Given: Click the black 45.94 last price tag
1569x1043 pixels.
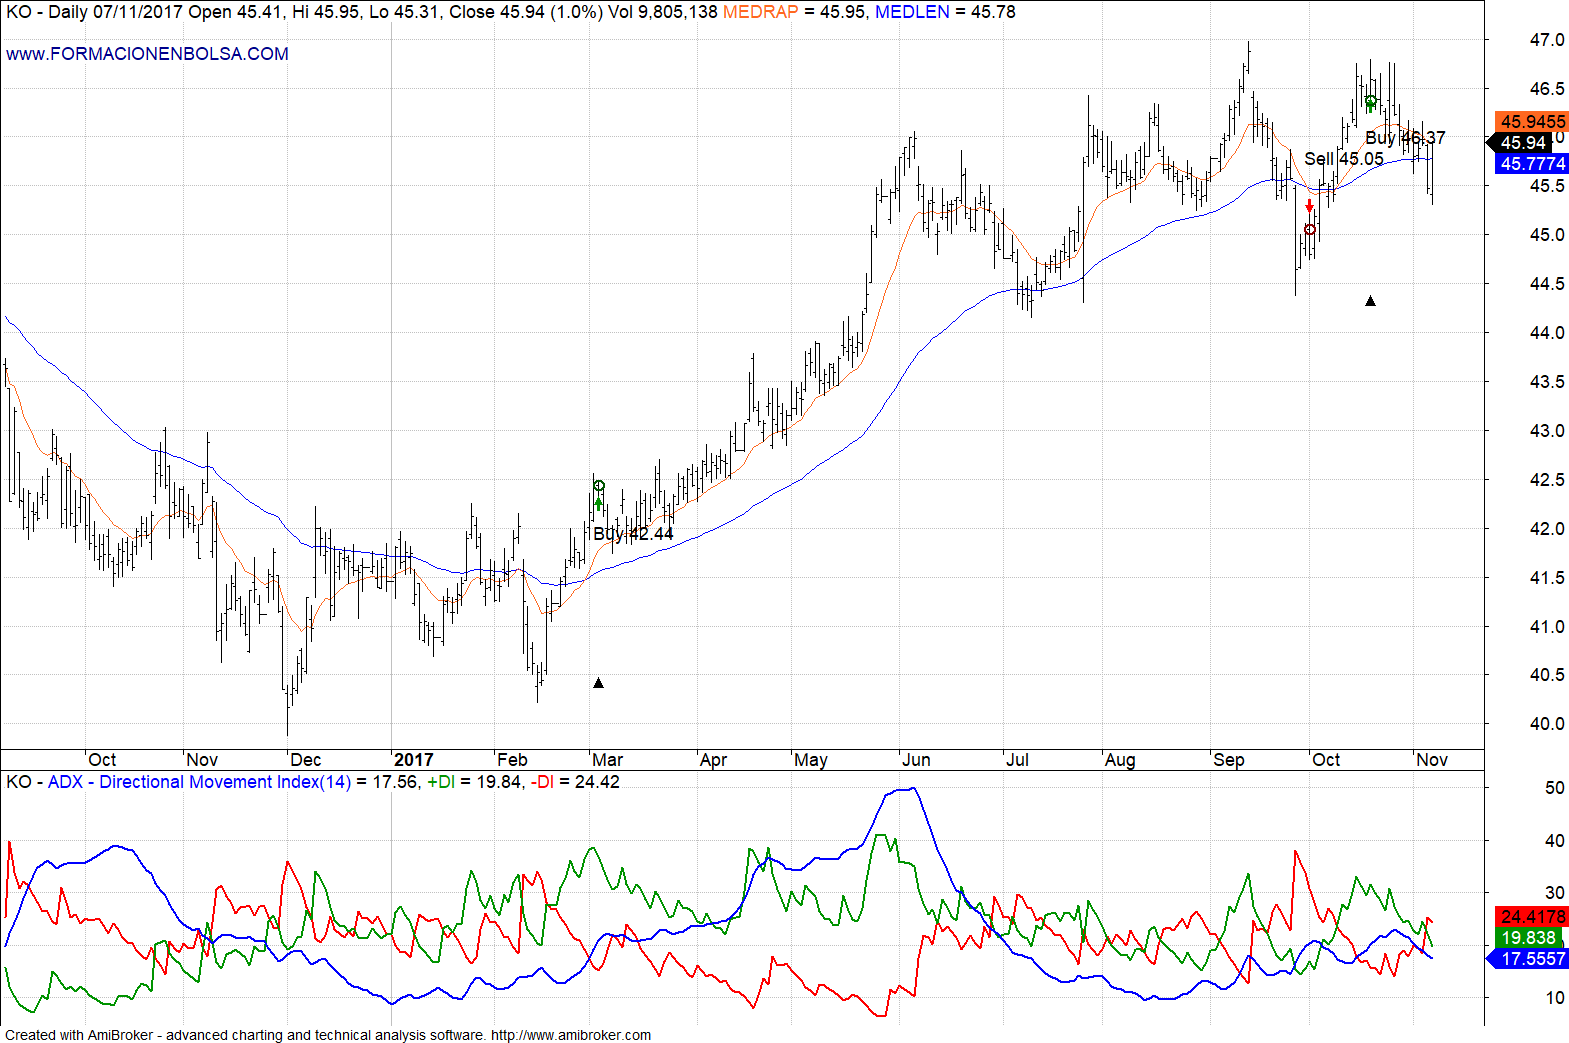Looking at the screenshot, I should [x=1523, y=143].
